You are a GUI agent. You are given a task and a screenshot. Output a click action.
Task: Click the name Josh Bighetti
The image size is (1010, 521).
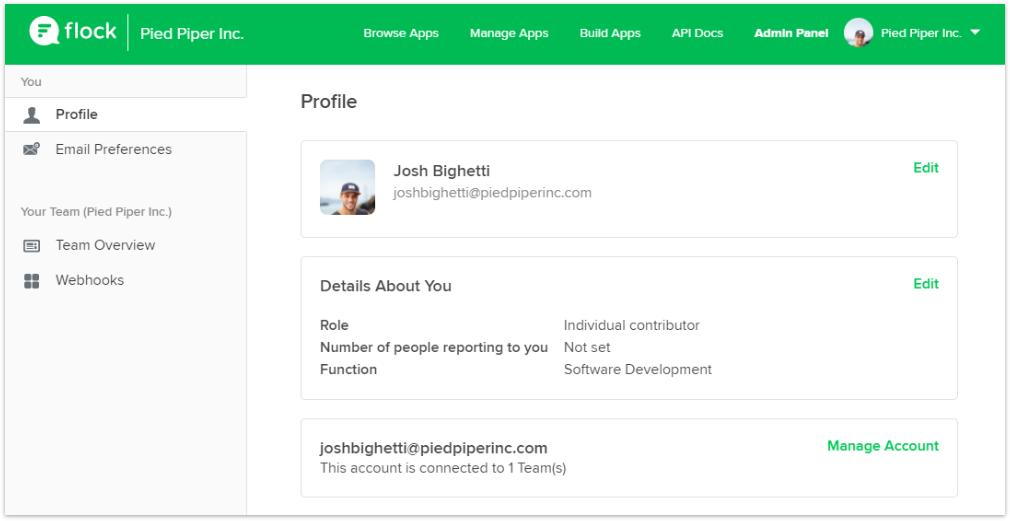(x=441, y=171)
